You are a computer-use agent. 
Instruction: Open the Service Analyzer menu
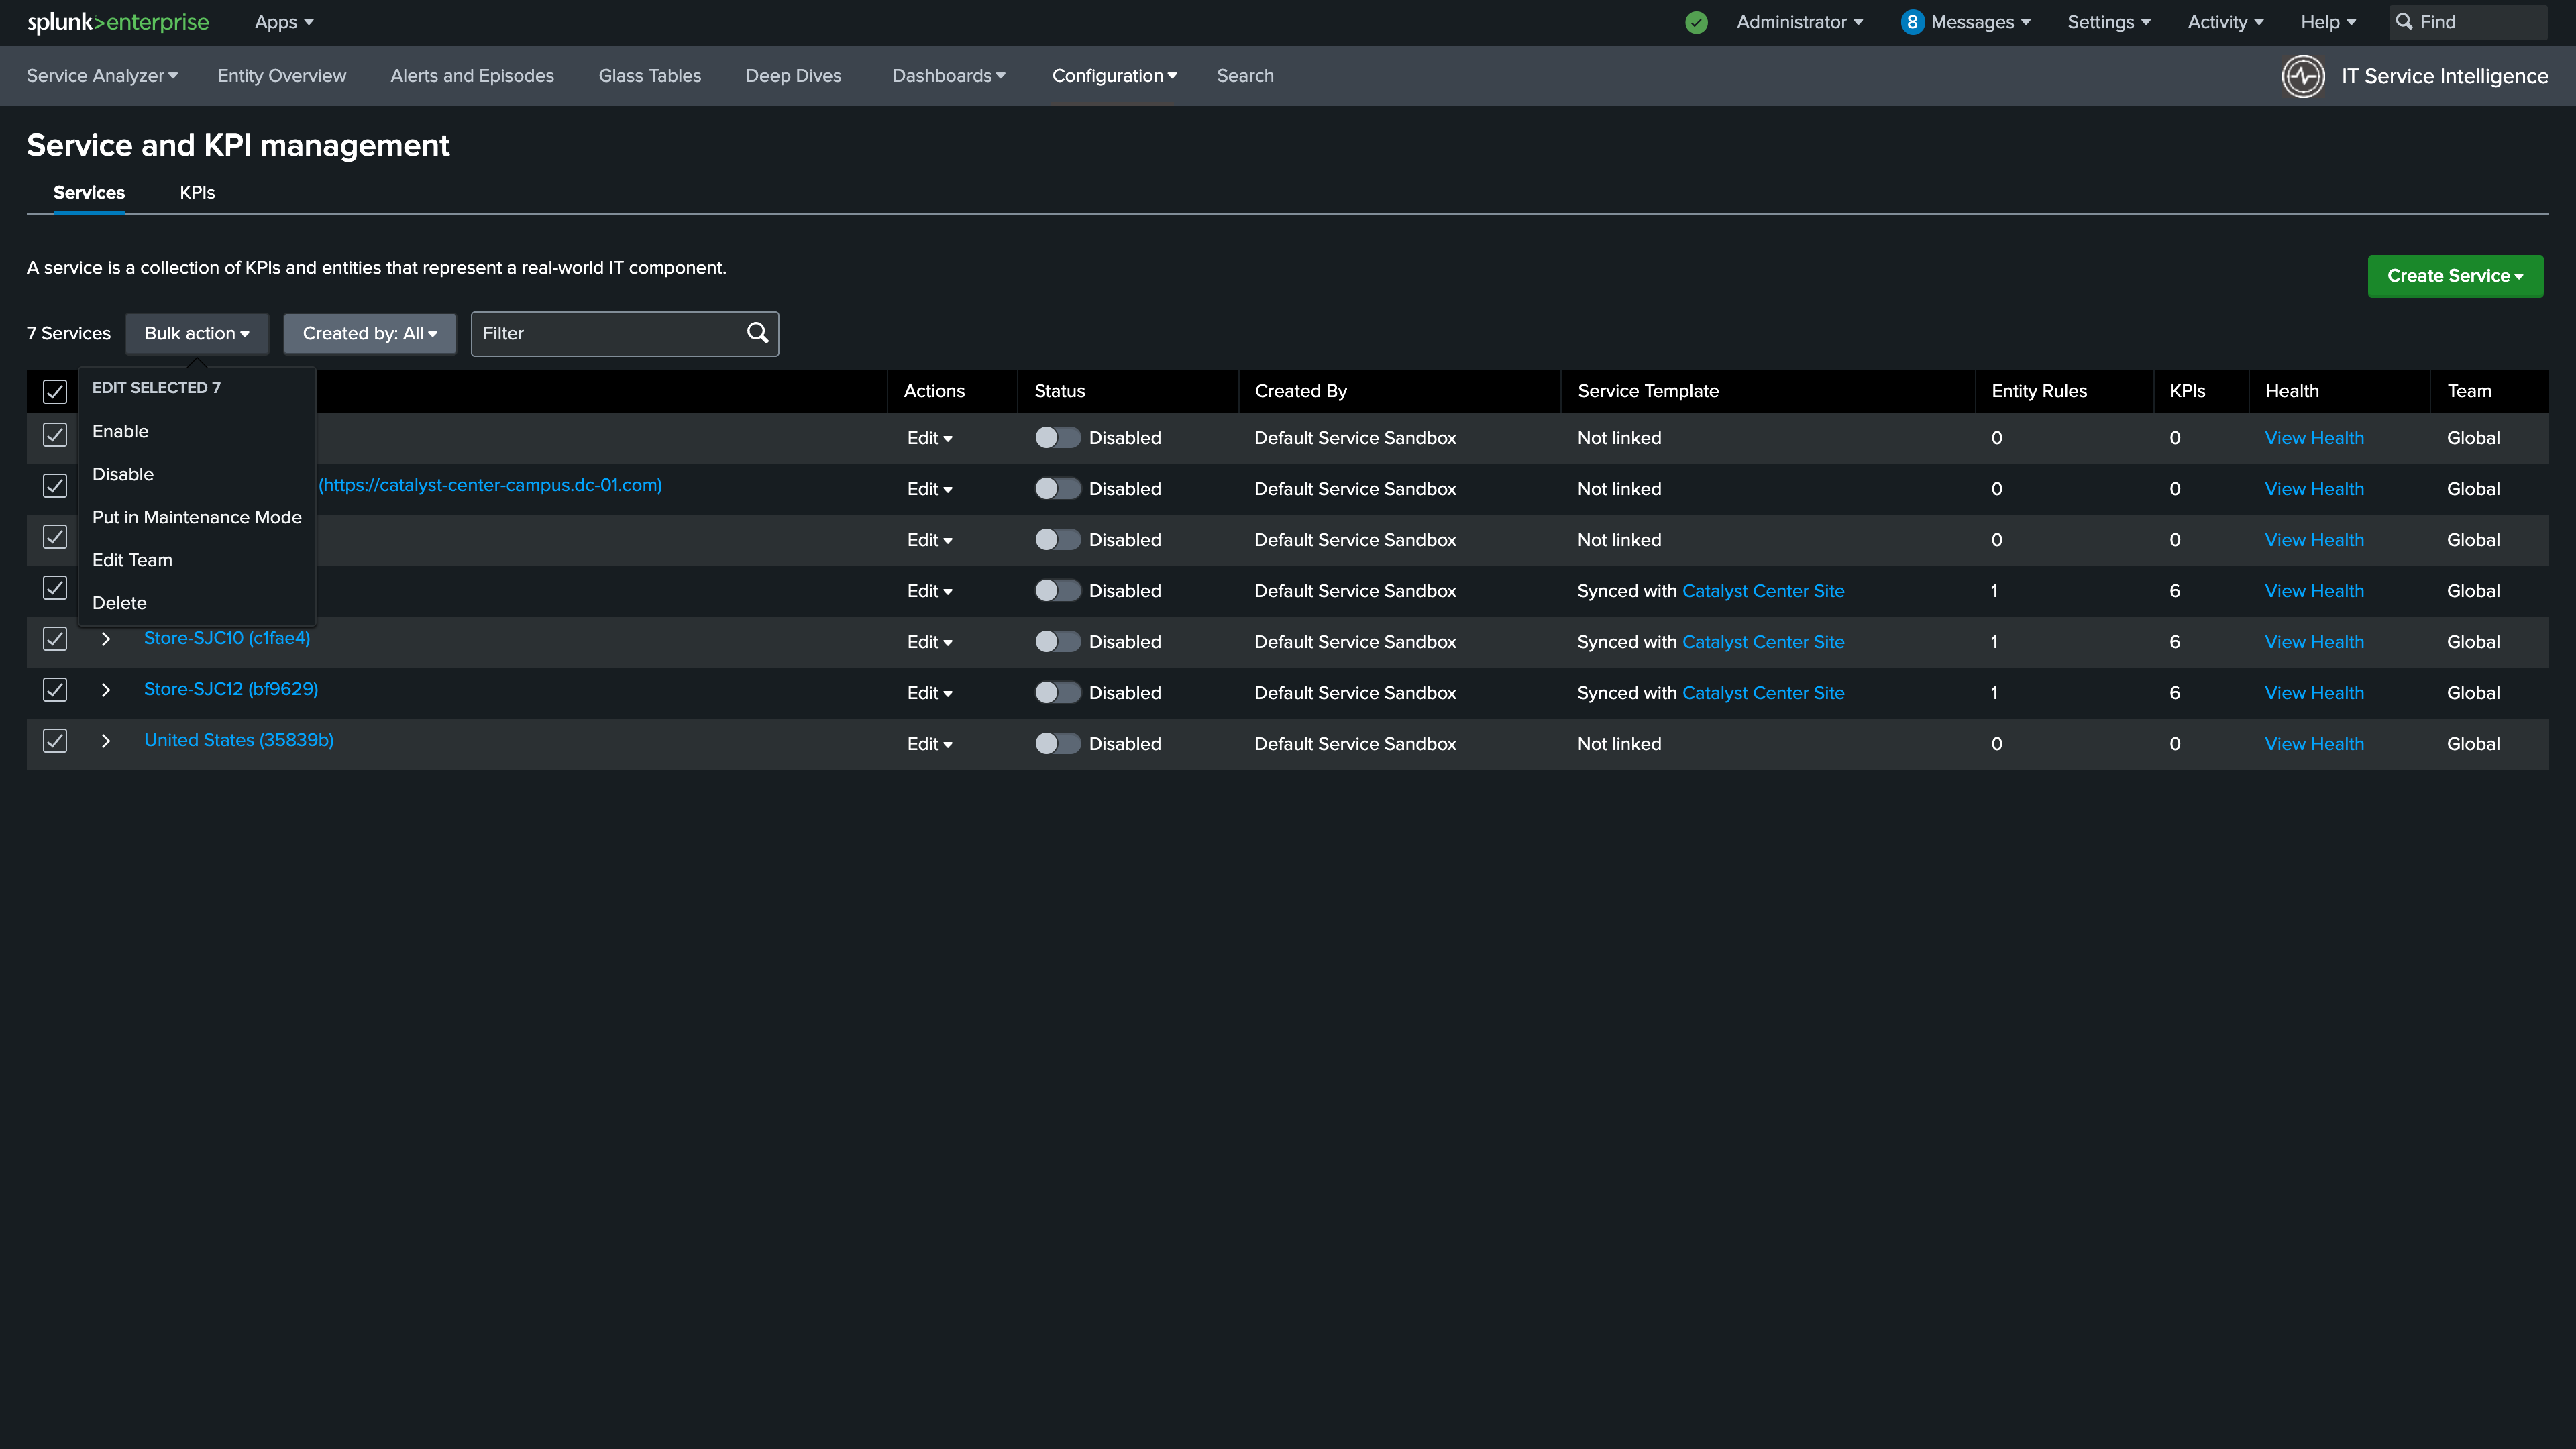(x=102, y=76)
